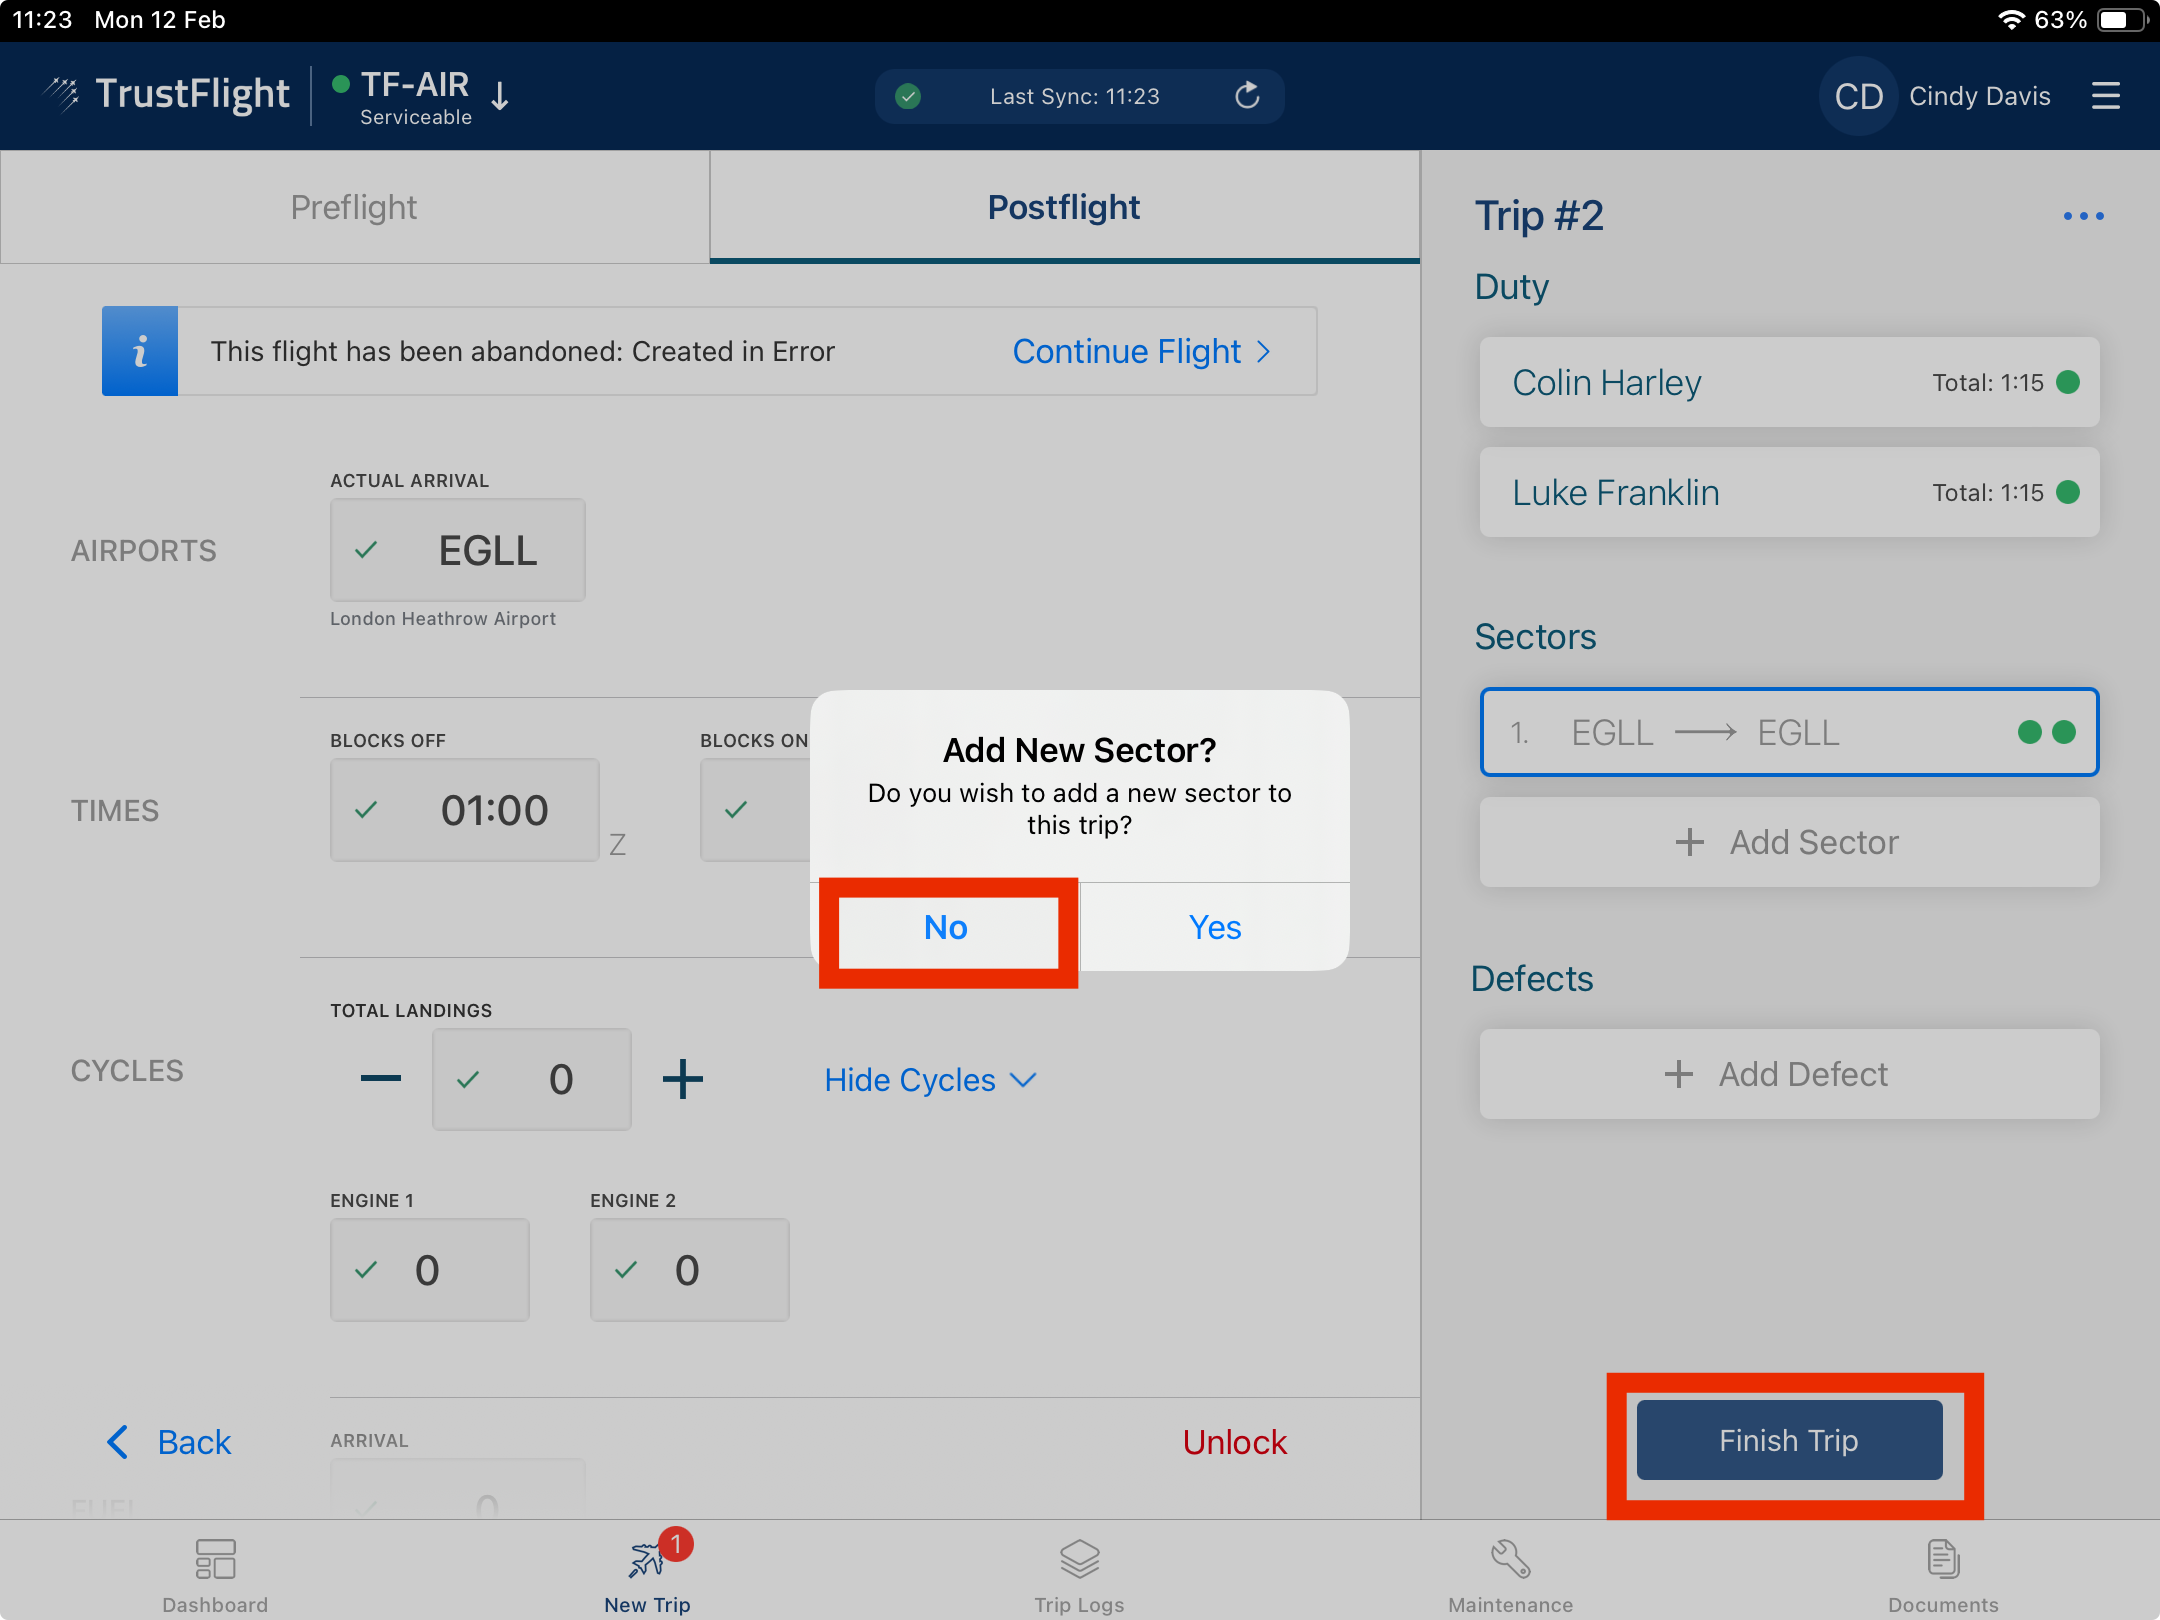Switch to the Preflight tab
Image resolution: width=2160 pixels, height=1620 pixels.
(x=354, y=207)
